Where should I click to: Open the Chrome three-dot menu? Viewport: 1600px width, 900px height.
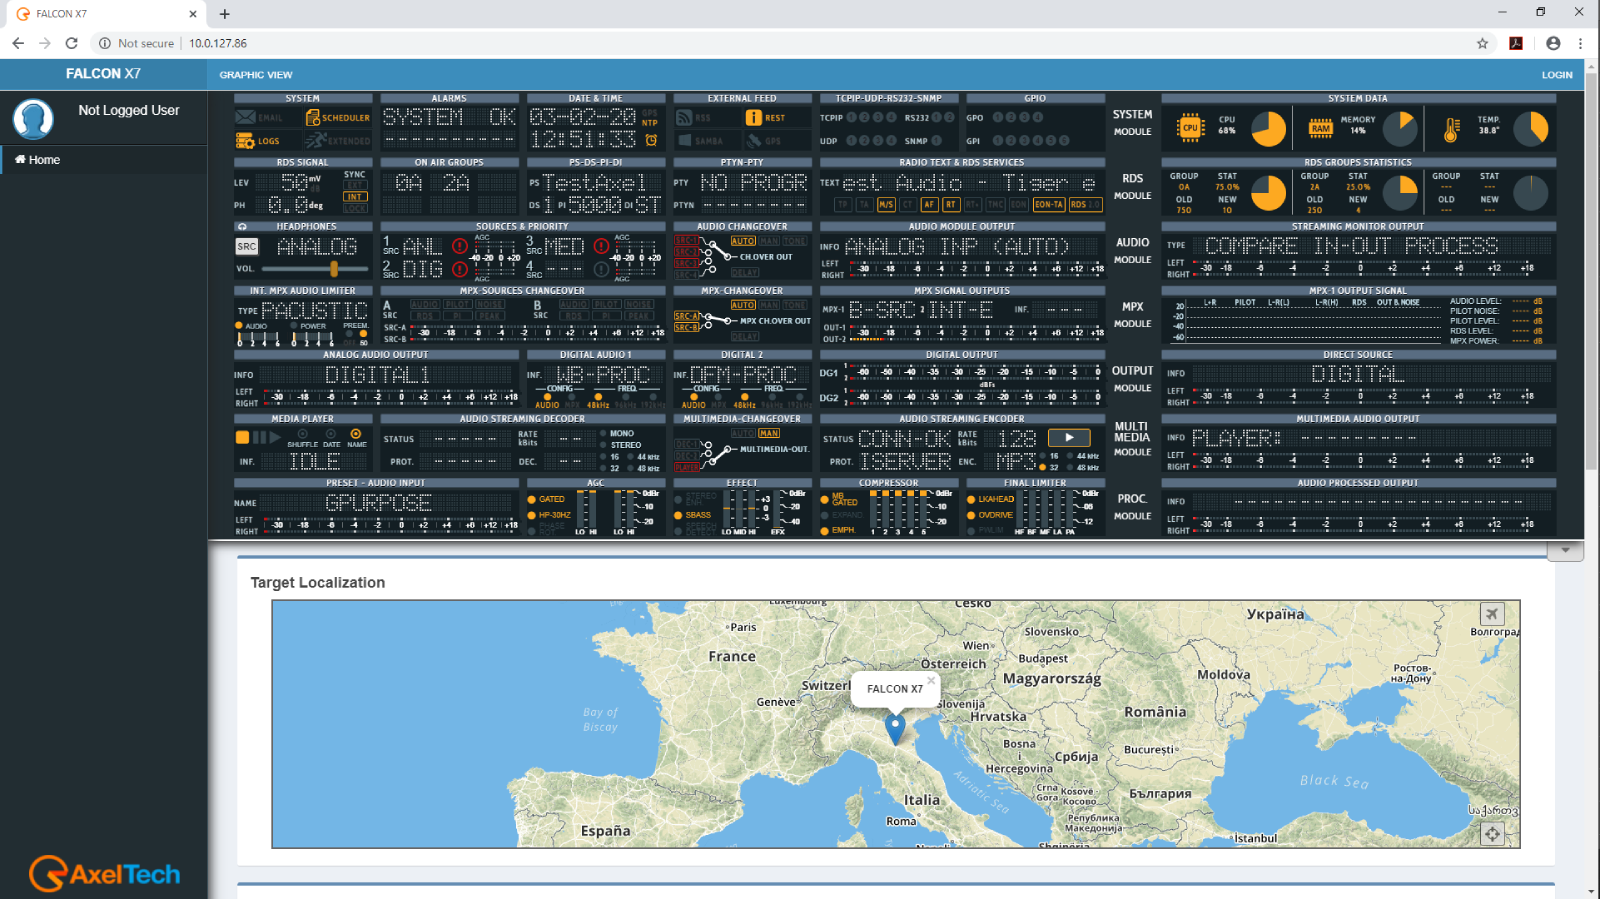point(1580,43)
